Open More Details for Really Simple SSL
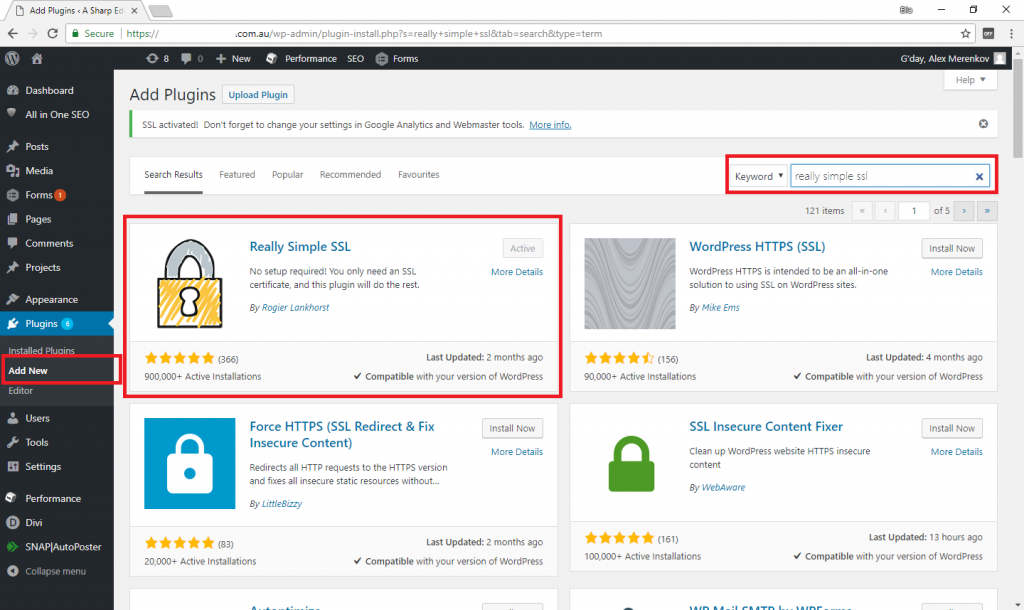 (517, 271)
